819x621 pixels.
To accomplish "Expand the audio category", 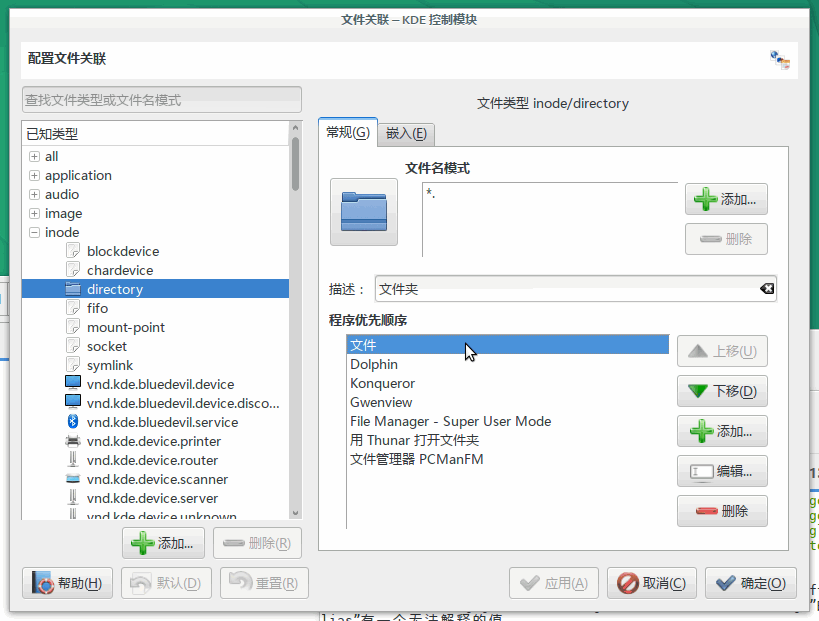I will [34, 194].
